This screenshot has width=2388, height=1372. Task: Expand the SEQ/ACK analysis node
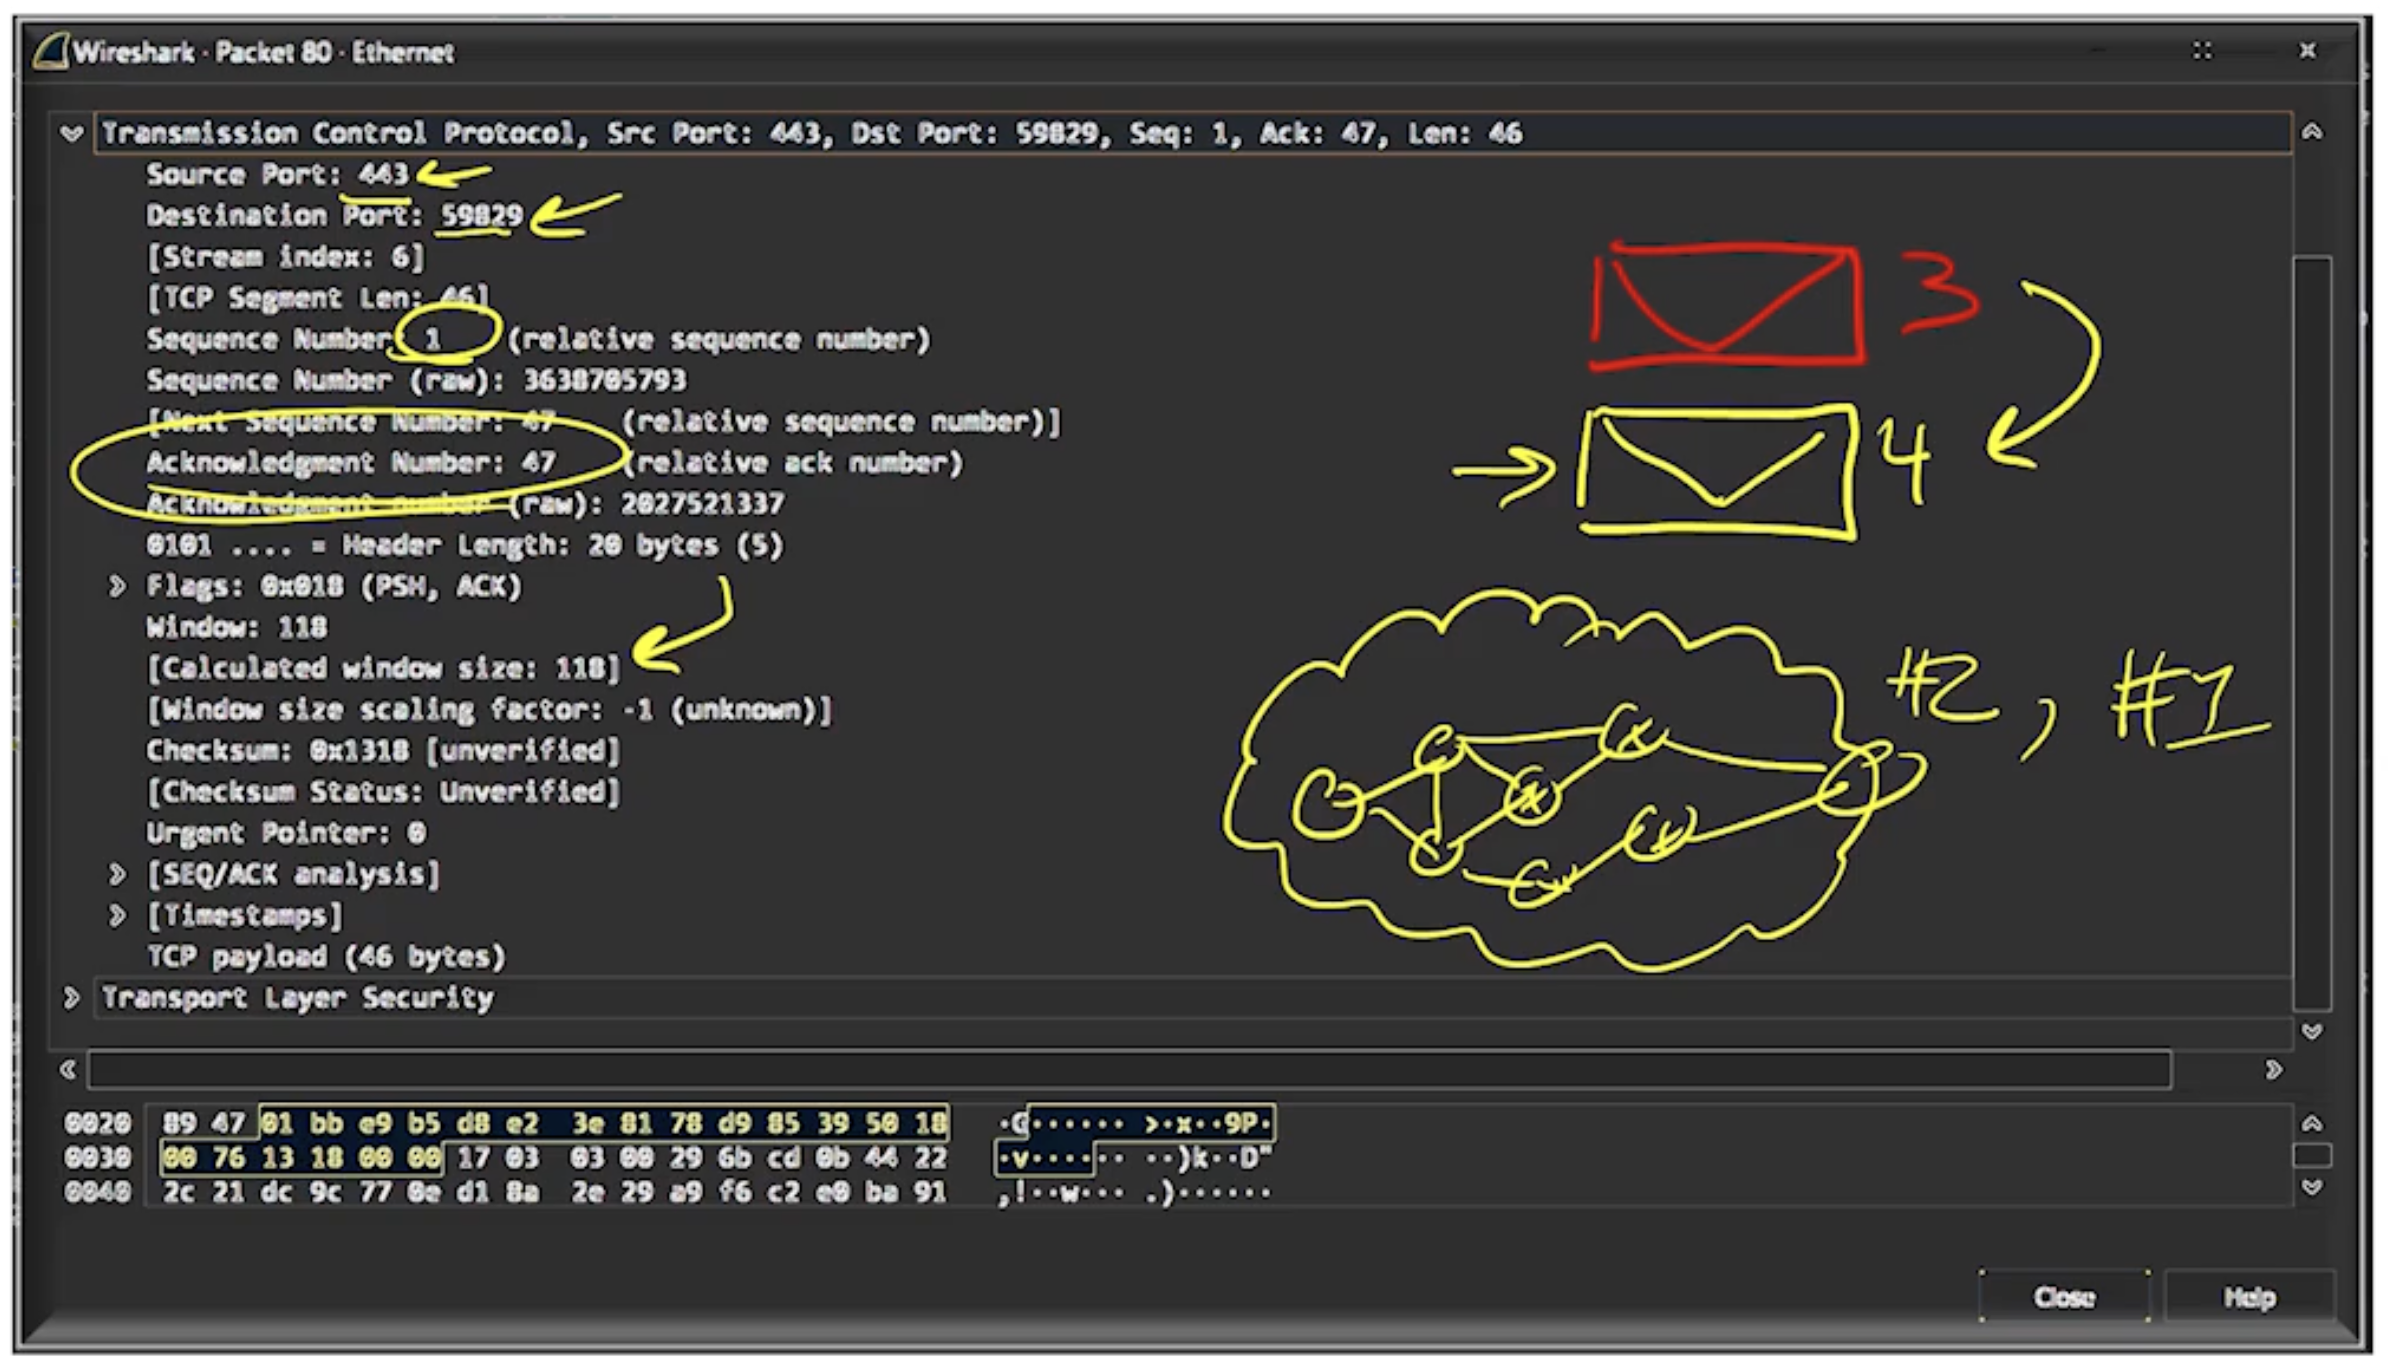pyautogui.click(x=117, y=874)
